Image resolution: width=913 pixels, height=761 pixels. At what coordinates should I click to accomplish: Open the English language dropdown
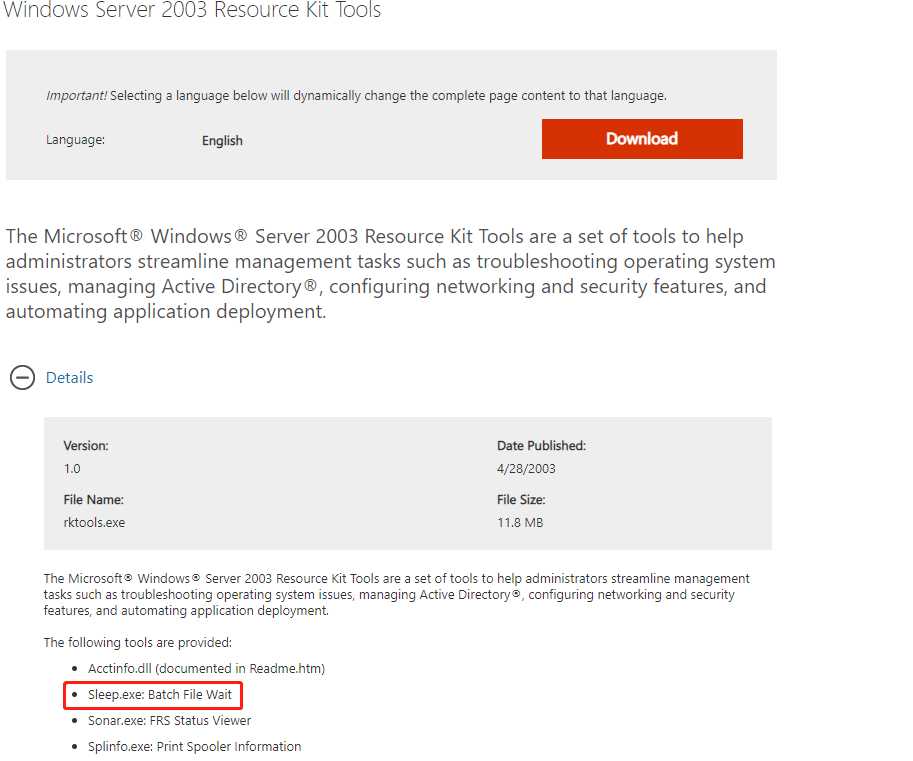click(222, 141)
